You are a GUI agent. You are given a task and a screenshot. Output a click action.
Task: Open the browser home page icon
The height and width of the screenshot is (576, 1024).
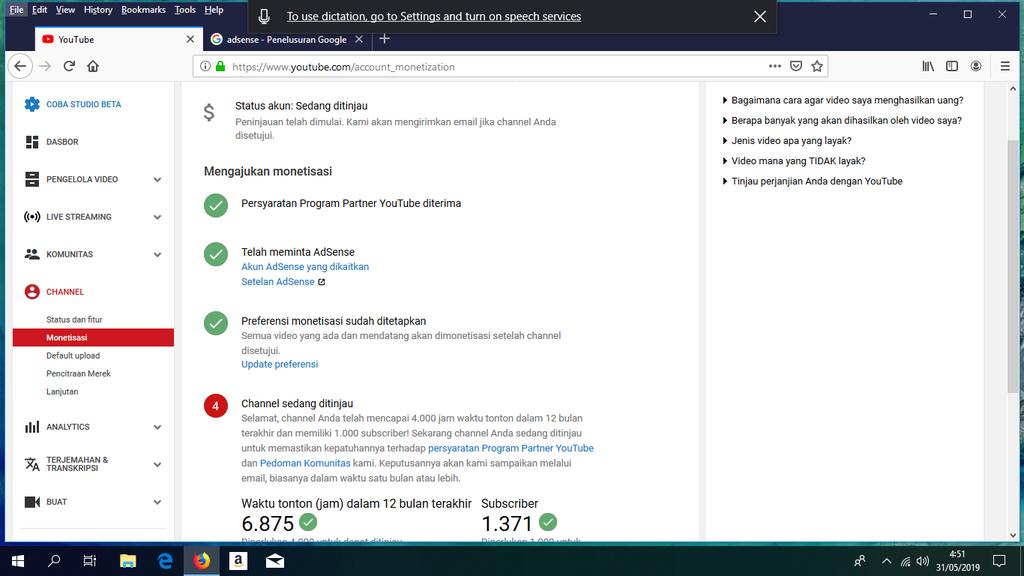(93, 66)
